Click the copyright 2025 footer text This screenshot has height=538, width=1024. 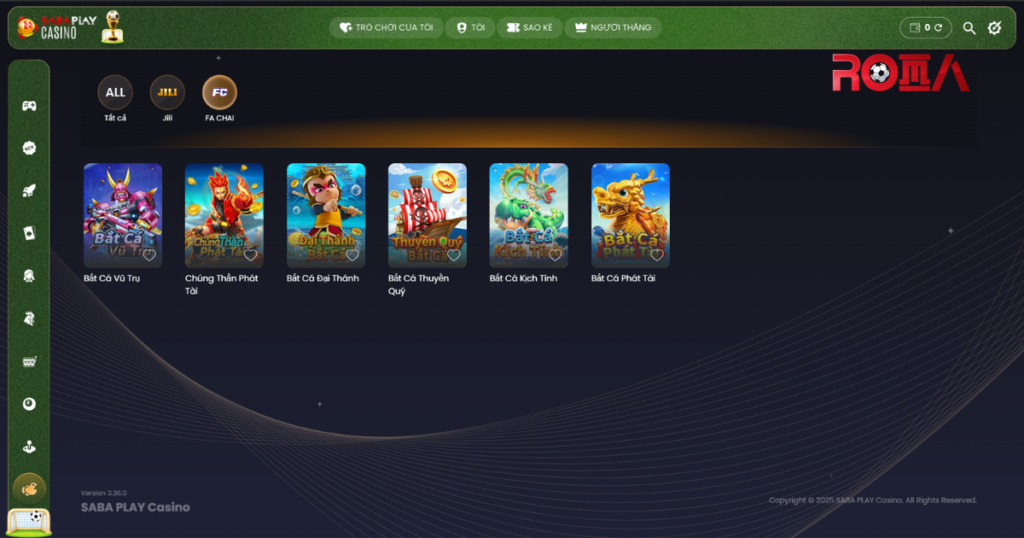872,500
